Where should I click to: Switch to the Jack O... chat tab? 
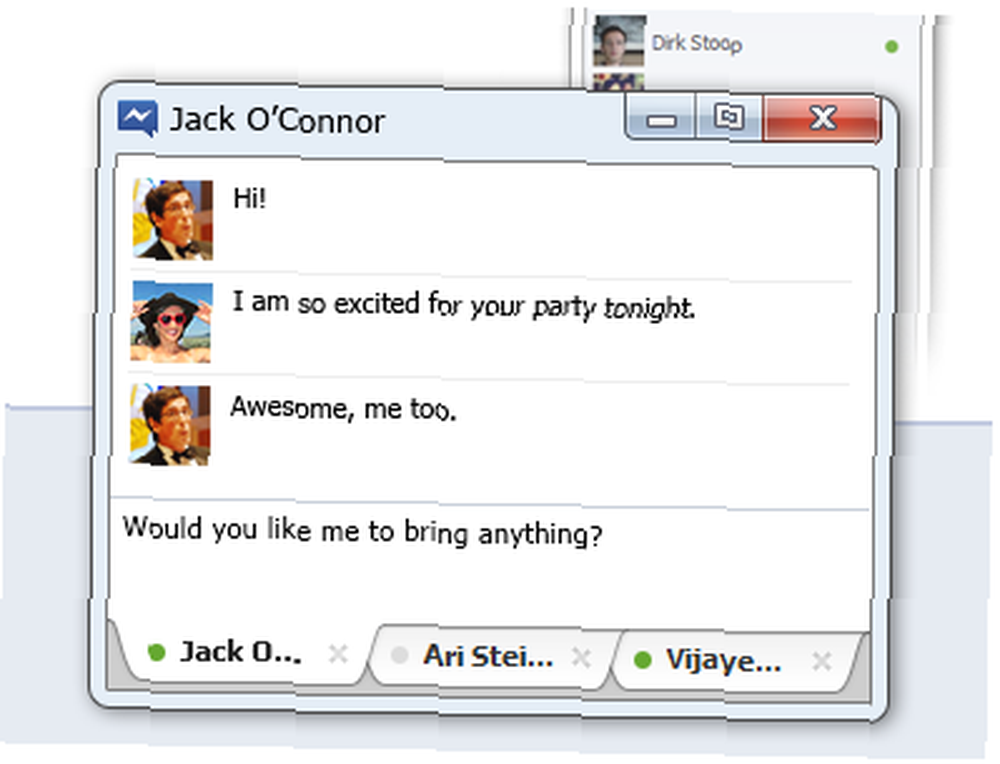(241, 653)
